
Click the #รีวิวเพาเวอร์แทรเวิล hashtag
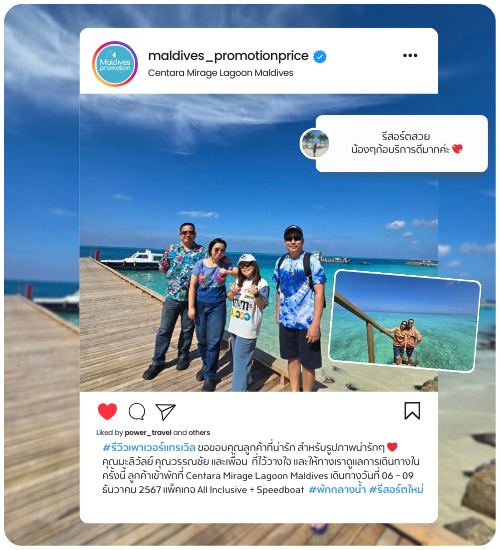[x=149, y=448]
